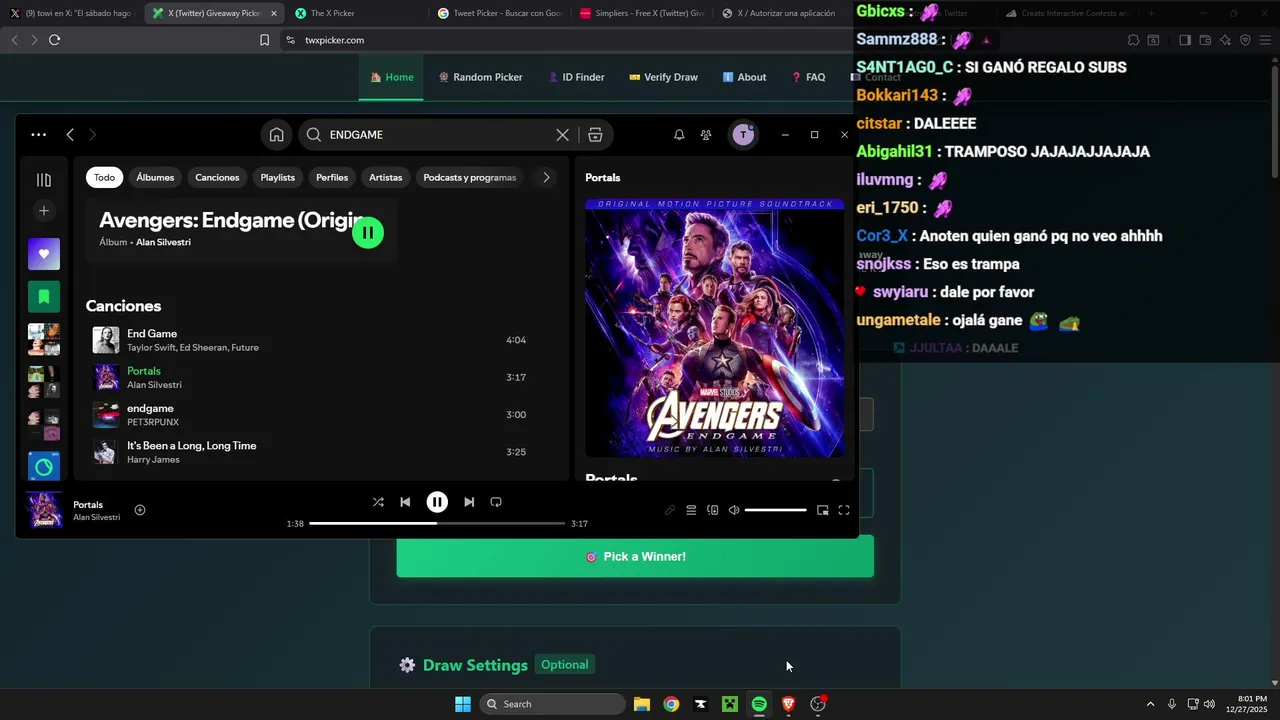
Task: Open Spotify miniplayer
Action: tap(822, 510)
